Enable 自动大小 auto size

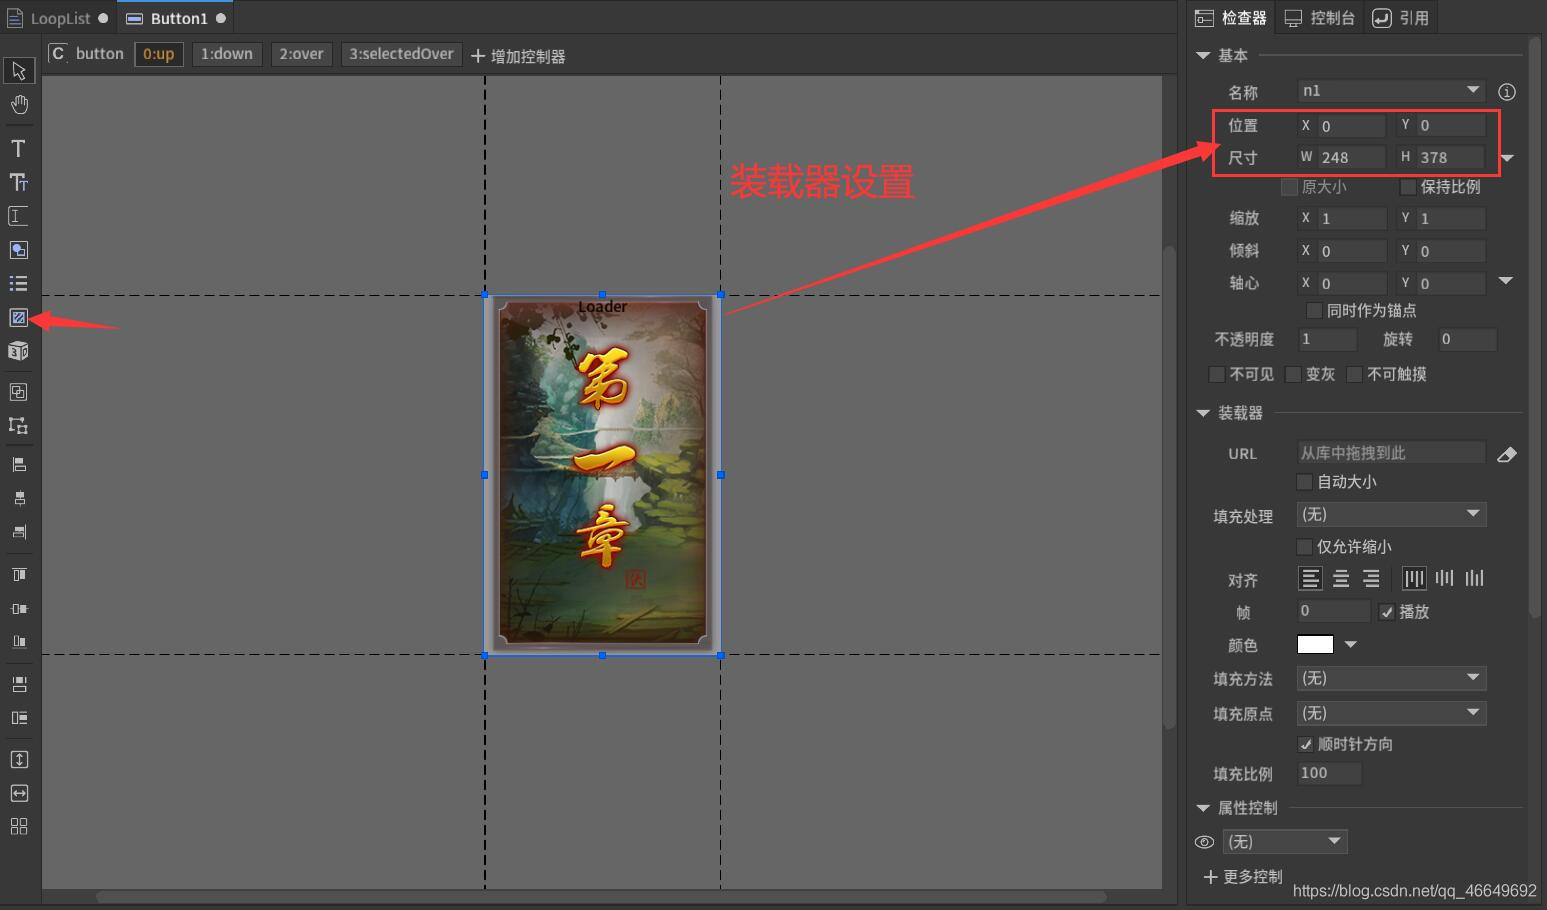click(1304, 482)
